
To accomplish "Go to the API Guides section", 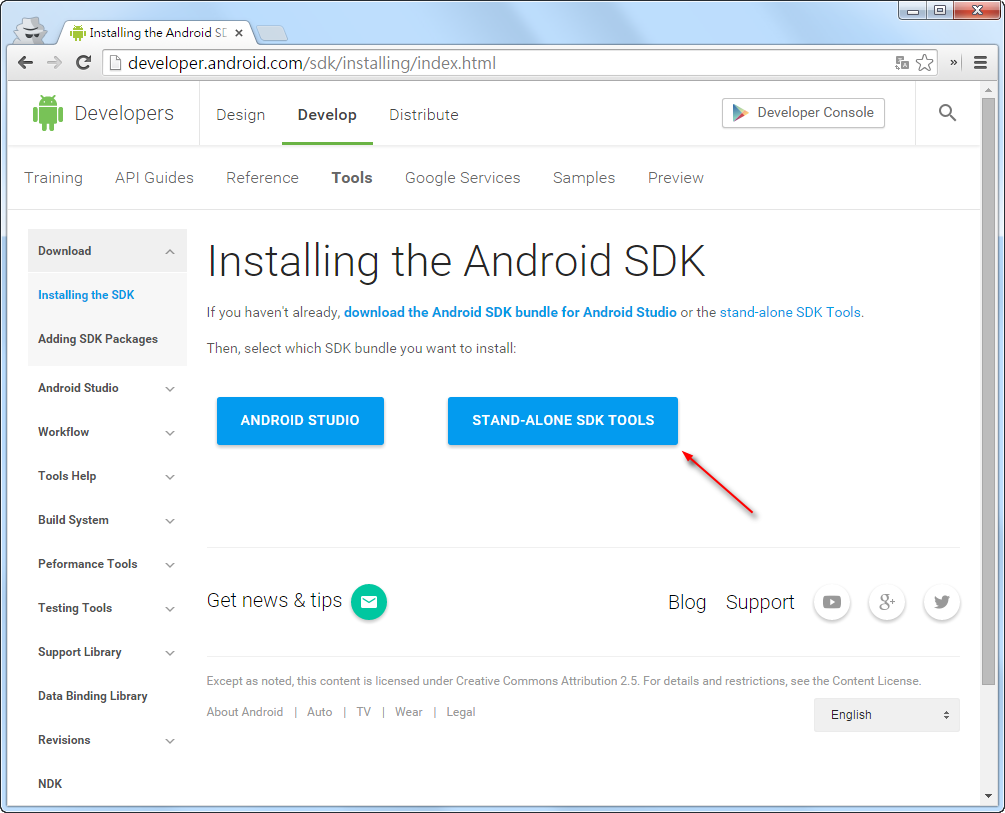I will (154, 178).
